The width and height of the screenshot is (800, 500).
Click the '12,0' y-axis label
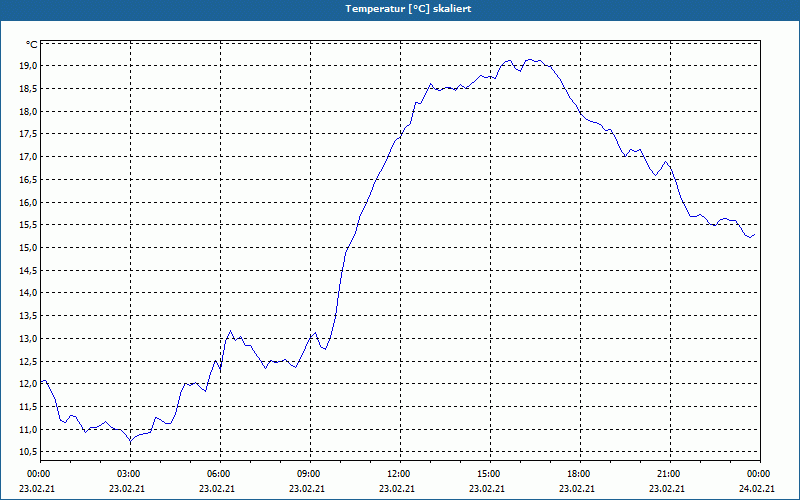(x=29, y=384)
